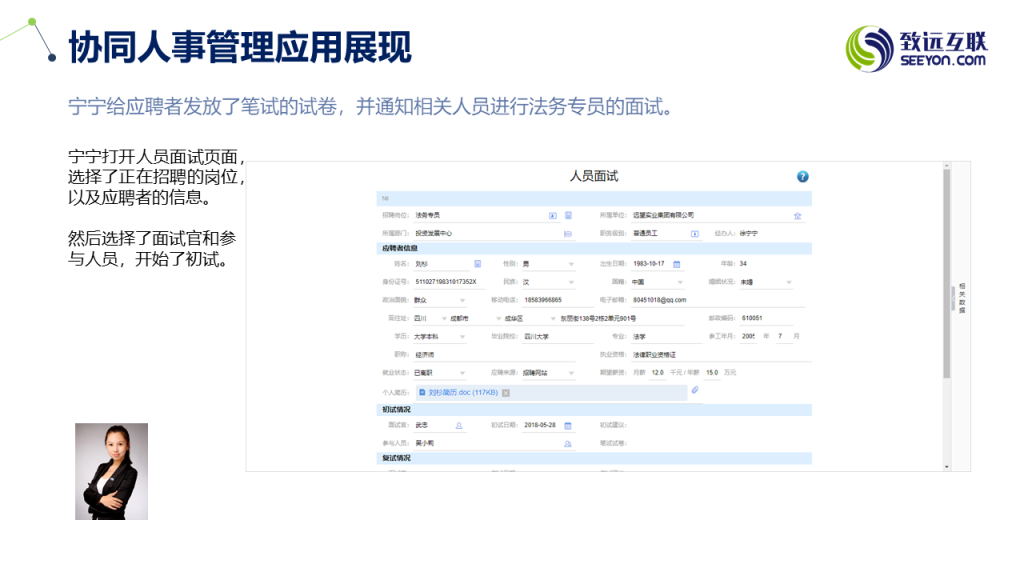Click people selector icon beside 参与人员
The image size is (1024, 576).
tap(567, 443)
